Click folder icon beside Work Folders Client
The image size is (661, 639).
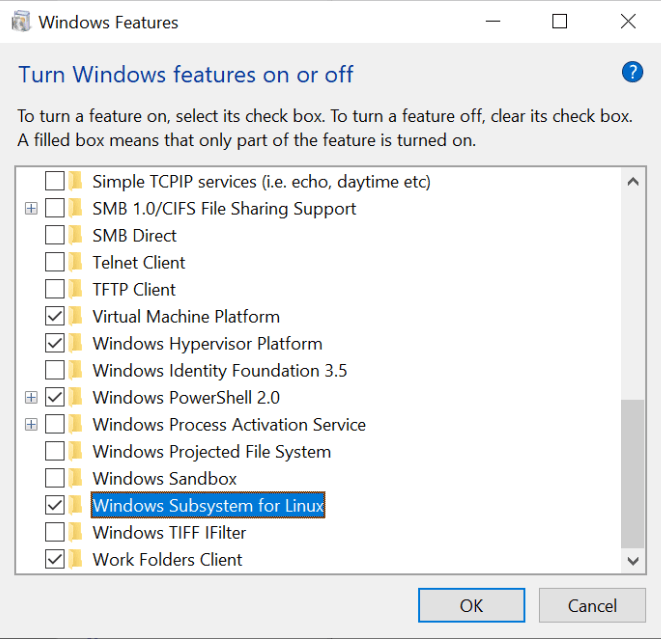coord(76,559)
